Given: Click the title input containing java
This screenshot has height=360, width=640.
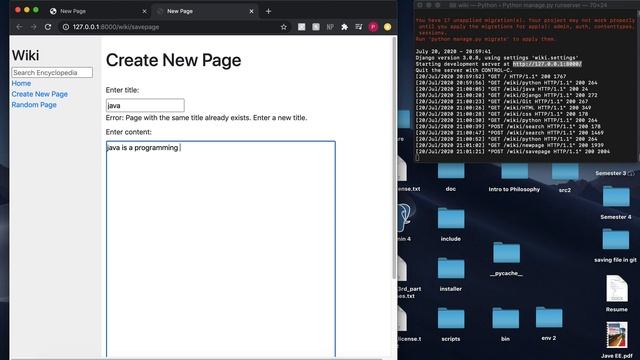Looking at the screenshot, I should click(145, 105).
